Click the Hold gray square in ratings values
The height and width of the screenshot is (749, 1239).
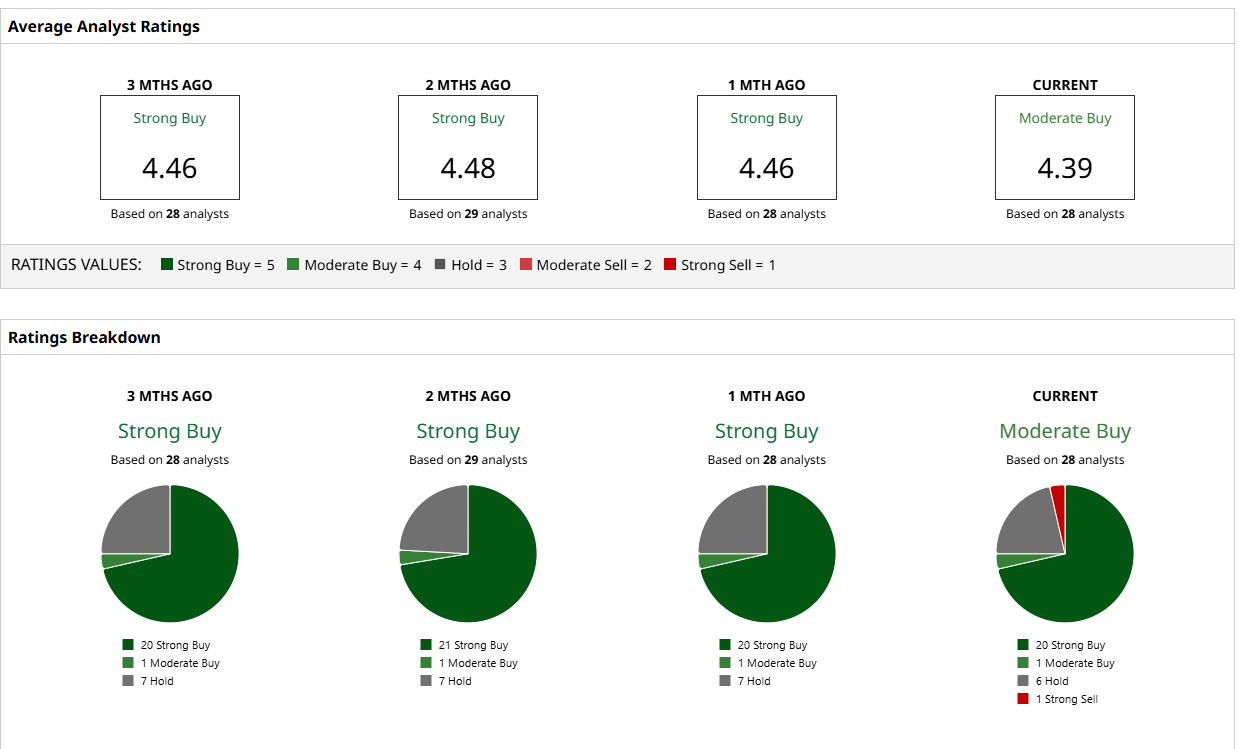coord(440,265)
